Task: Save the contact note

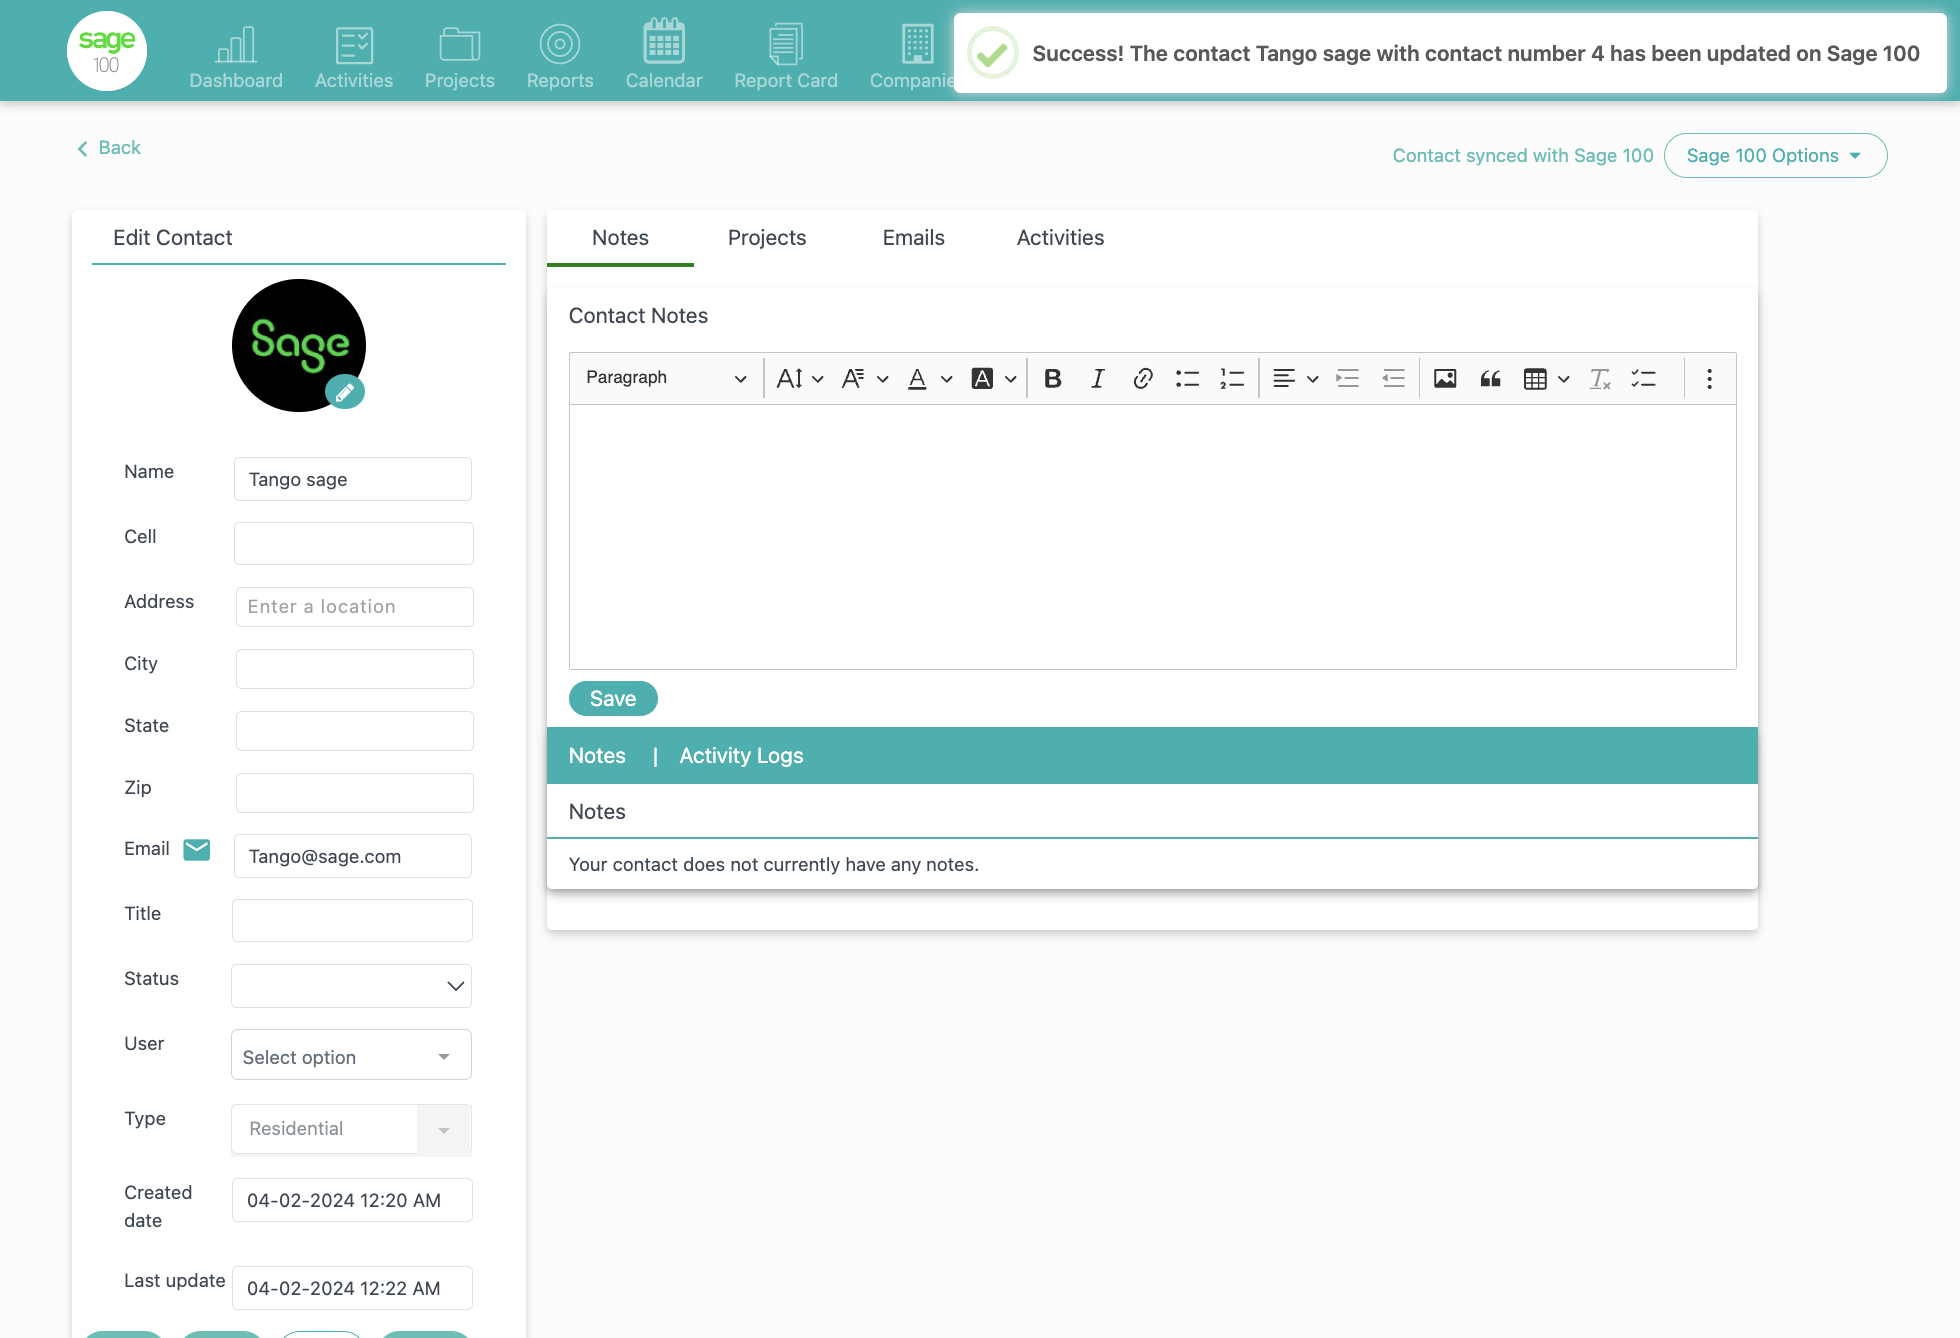Action: point(613,698)
